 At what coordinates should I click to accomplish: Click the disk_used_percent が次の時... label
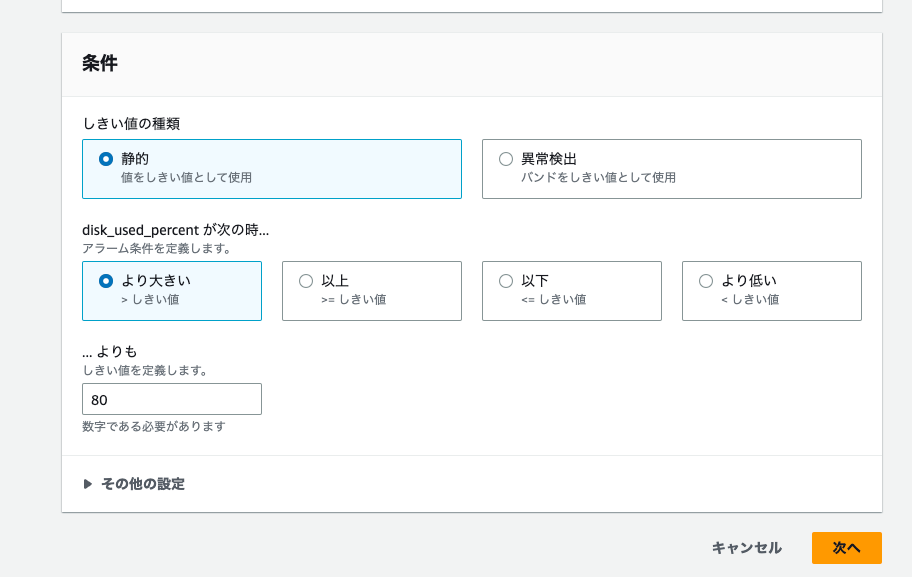[176, 230]
